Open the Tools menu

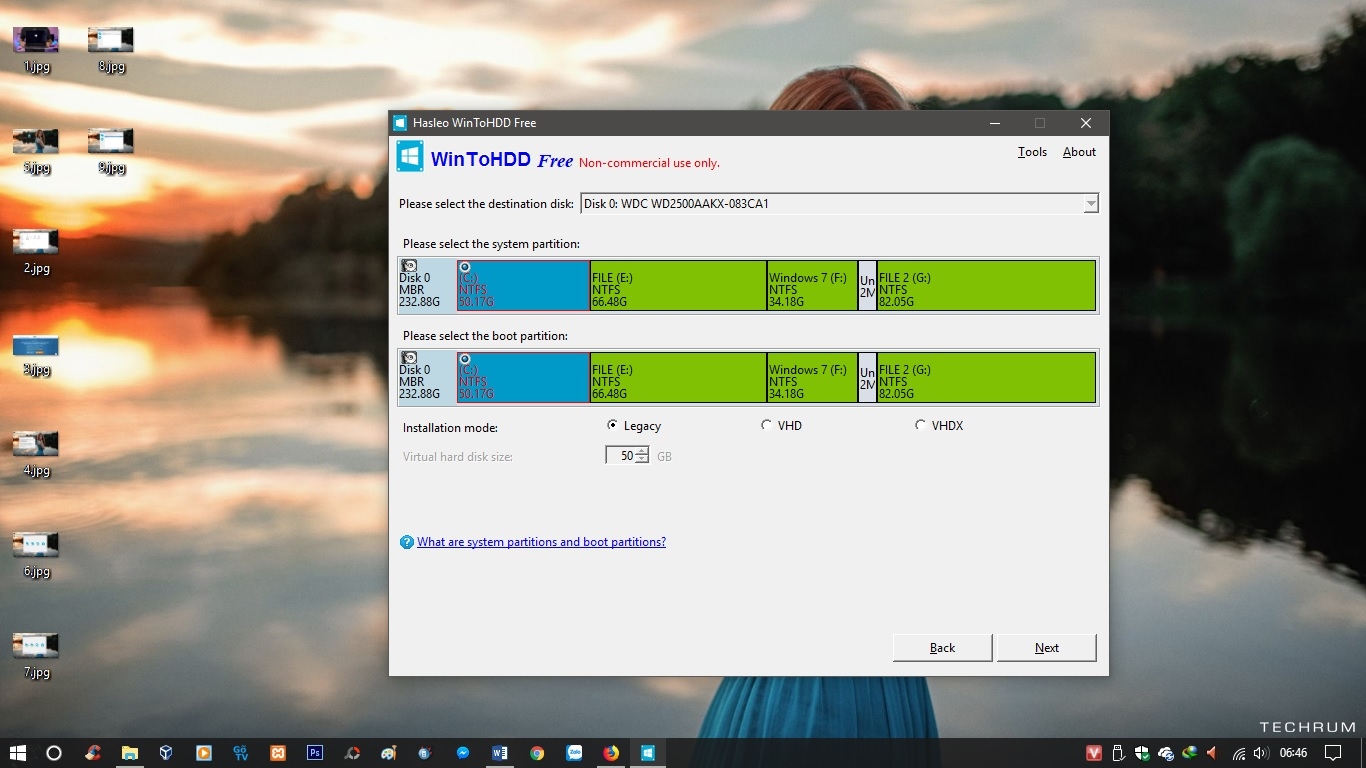point(1032,152)
